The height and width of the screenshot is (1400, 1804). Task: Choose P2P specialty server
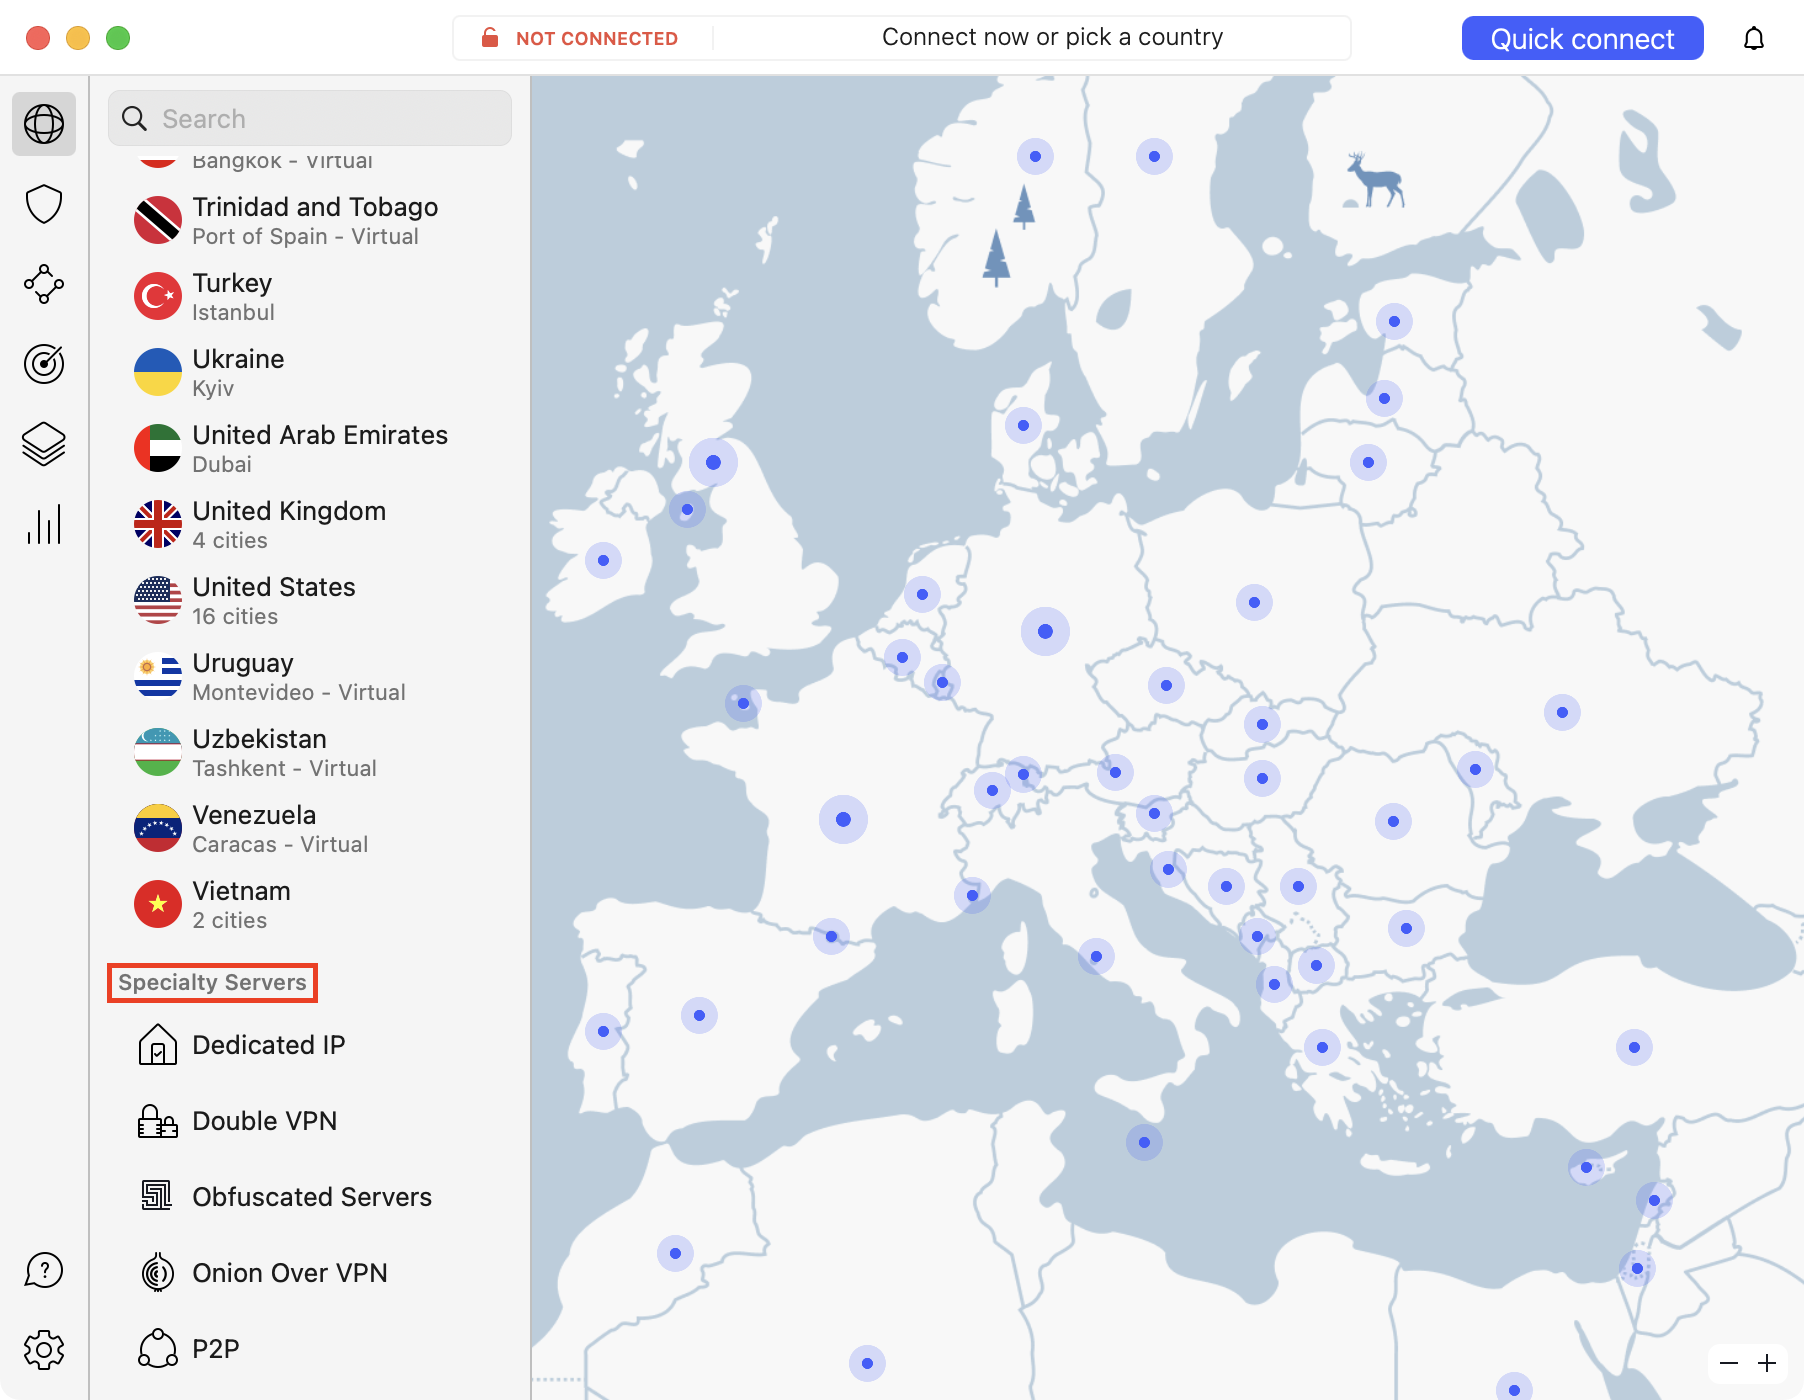tap(310, 1349)
